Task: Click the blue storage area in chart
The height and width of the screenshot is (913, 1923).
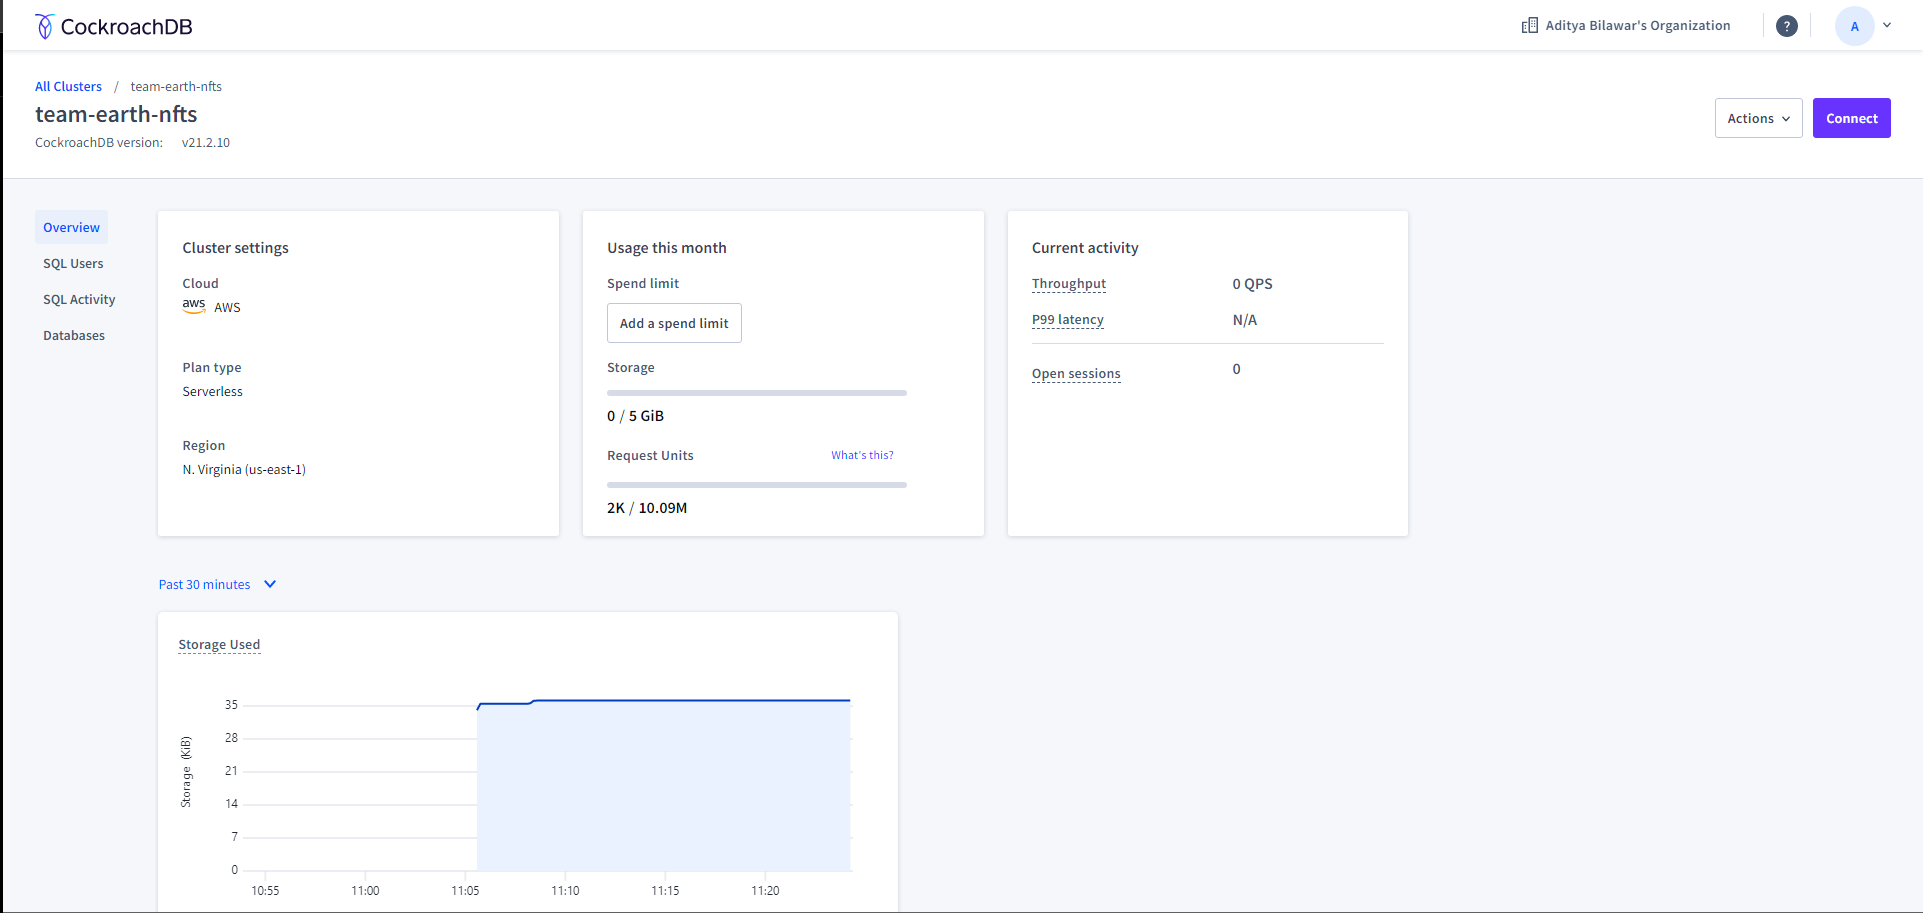Action: click(x=664, y=785)
